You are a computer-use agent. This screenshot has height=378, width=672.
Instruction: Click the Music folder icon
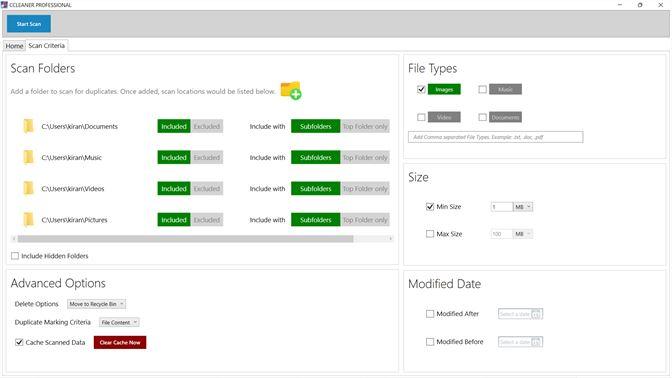28,157
